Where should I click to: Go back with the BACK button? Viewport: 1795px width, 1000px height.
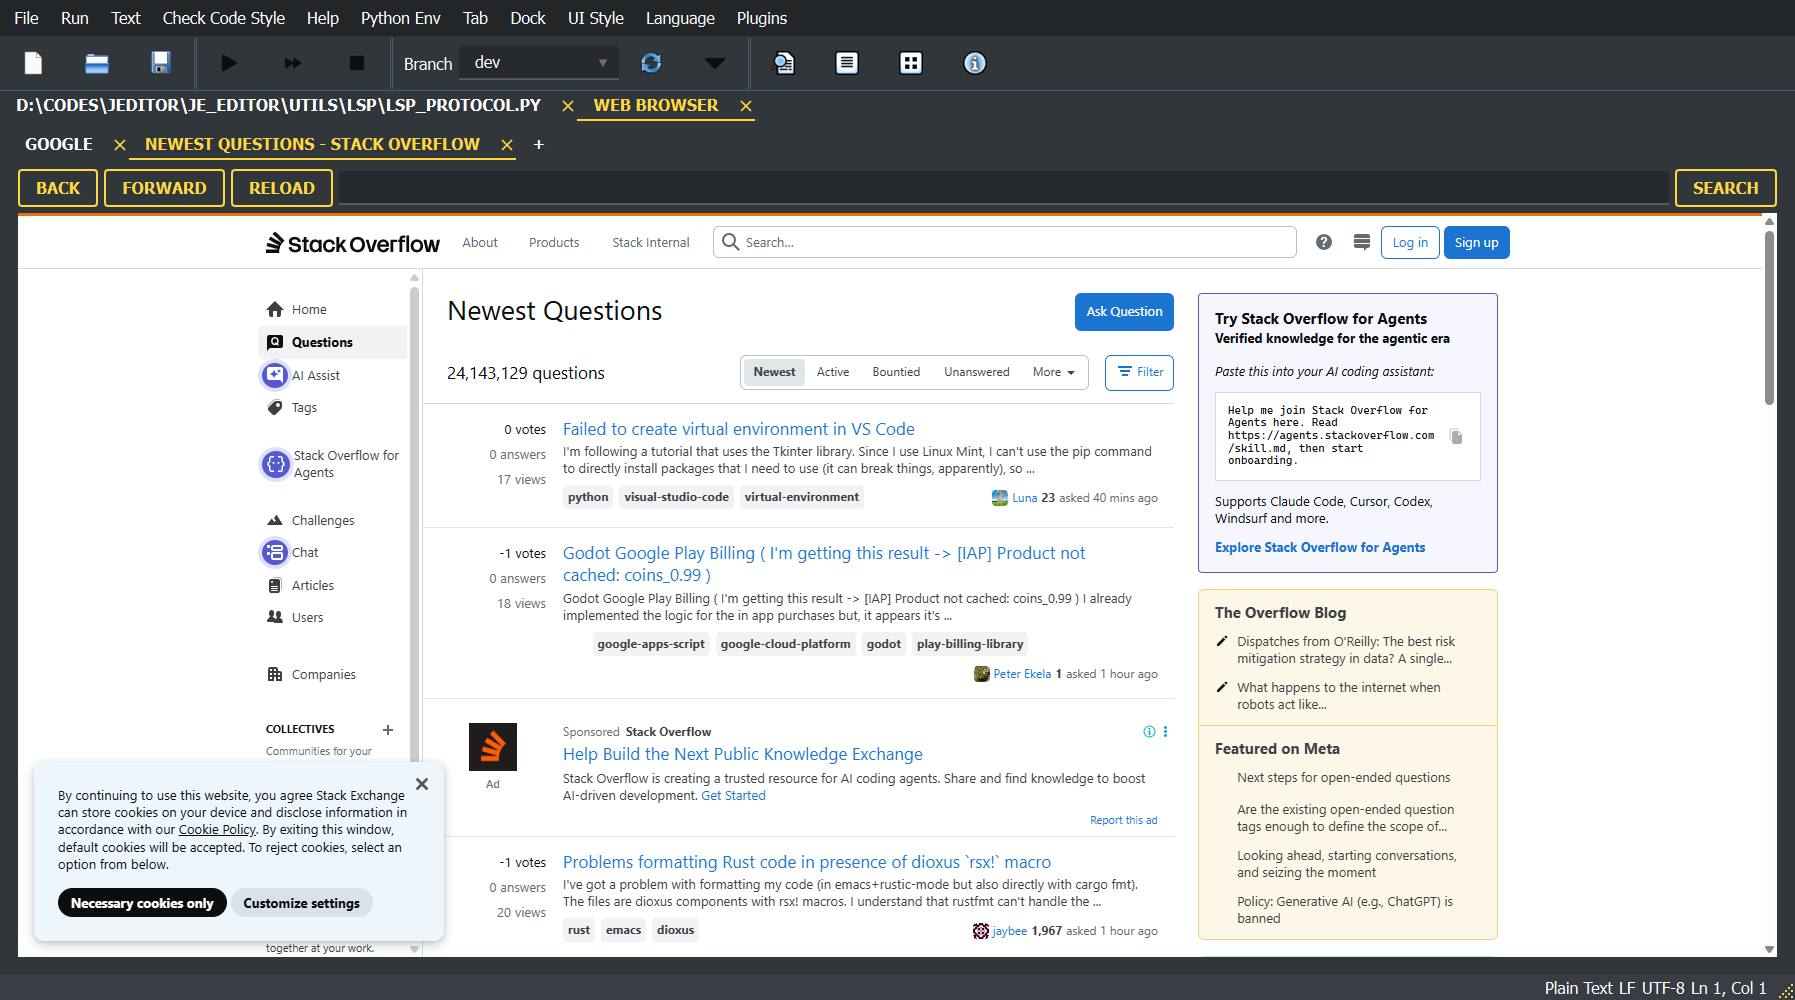[58, 188]
